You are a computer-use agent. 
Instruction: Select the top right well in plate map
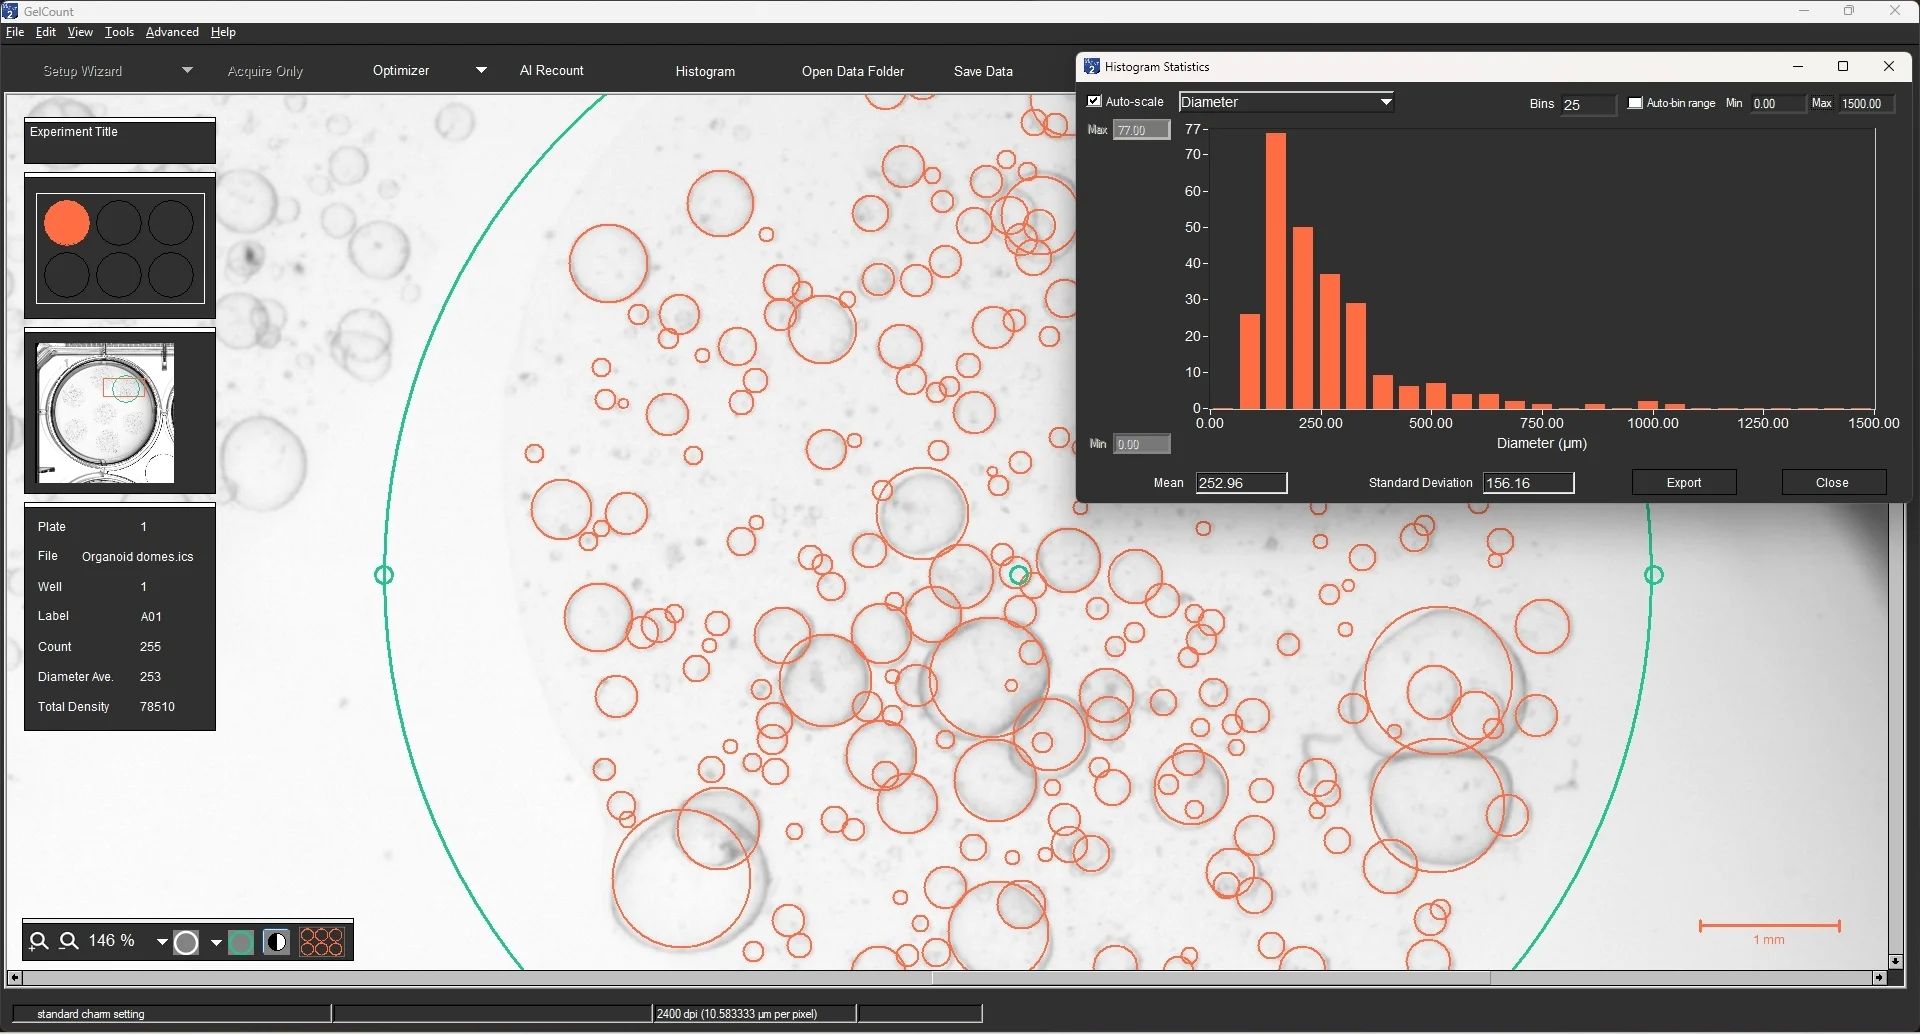[x=171, y=223]
